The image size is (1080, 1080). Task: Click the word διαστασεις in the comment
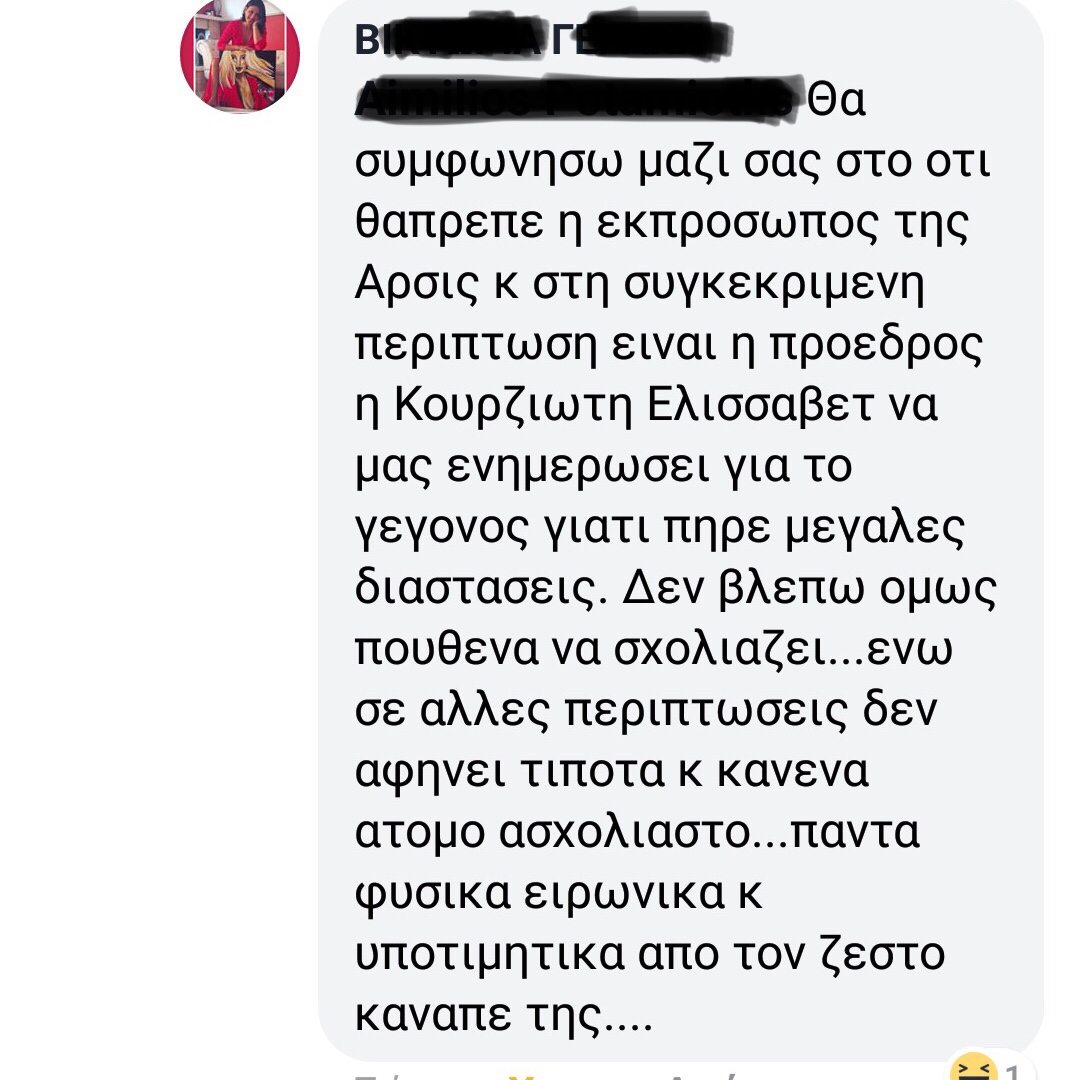tap(481, 588)
